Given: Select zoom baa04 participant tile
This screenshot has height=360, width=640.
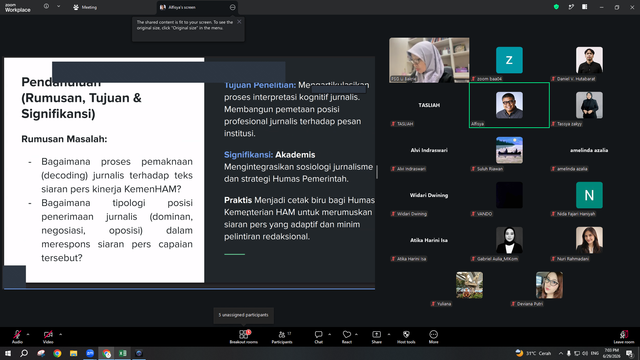Looking at the screenshot, I should pyautogui.click(x=509, y=60).
